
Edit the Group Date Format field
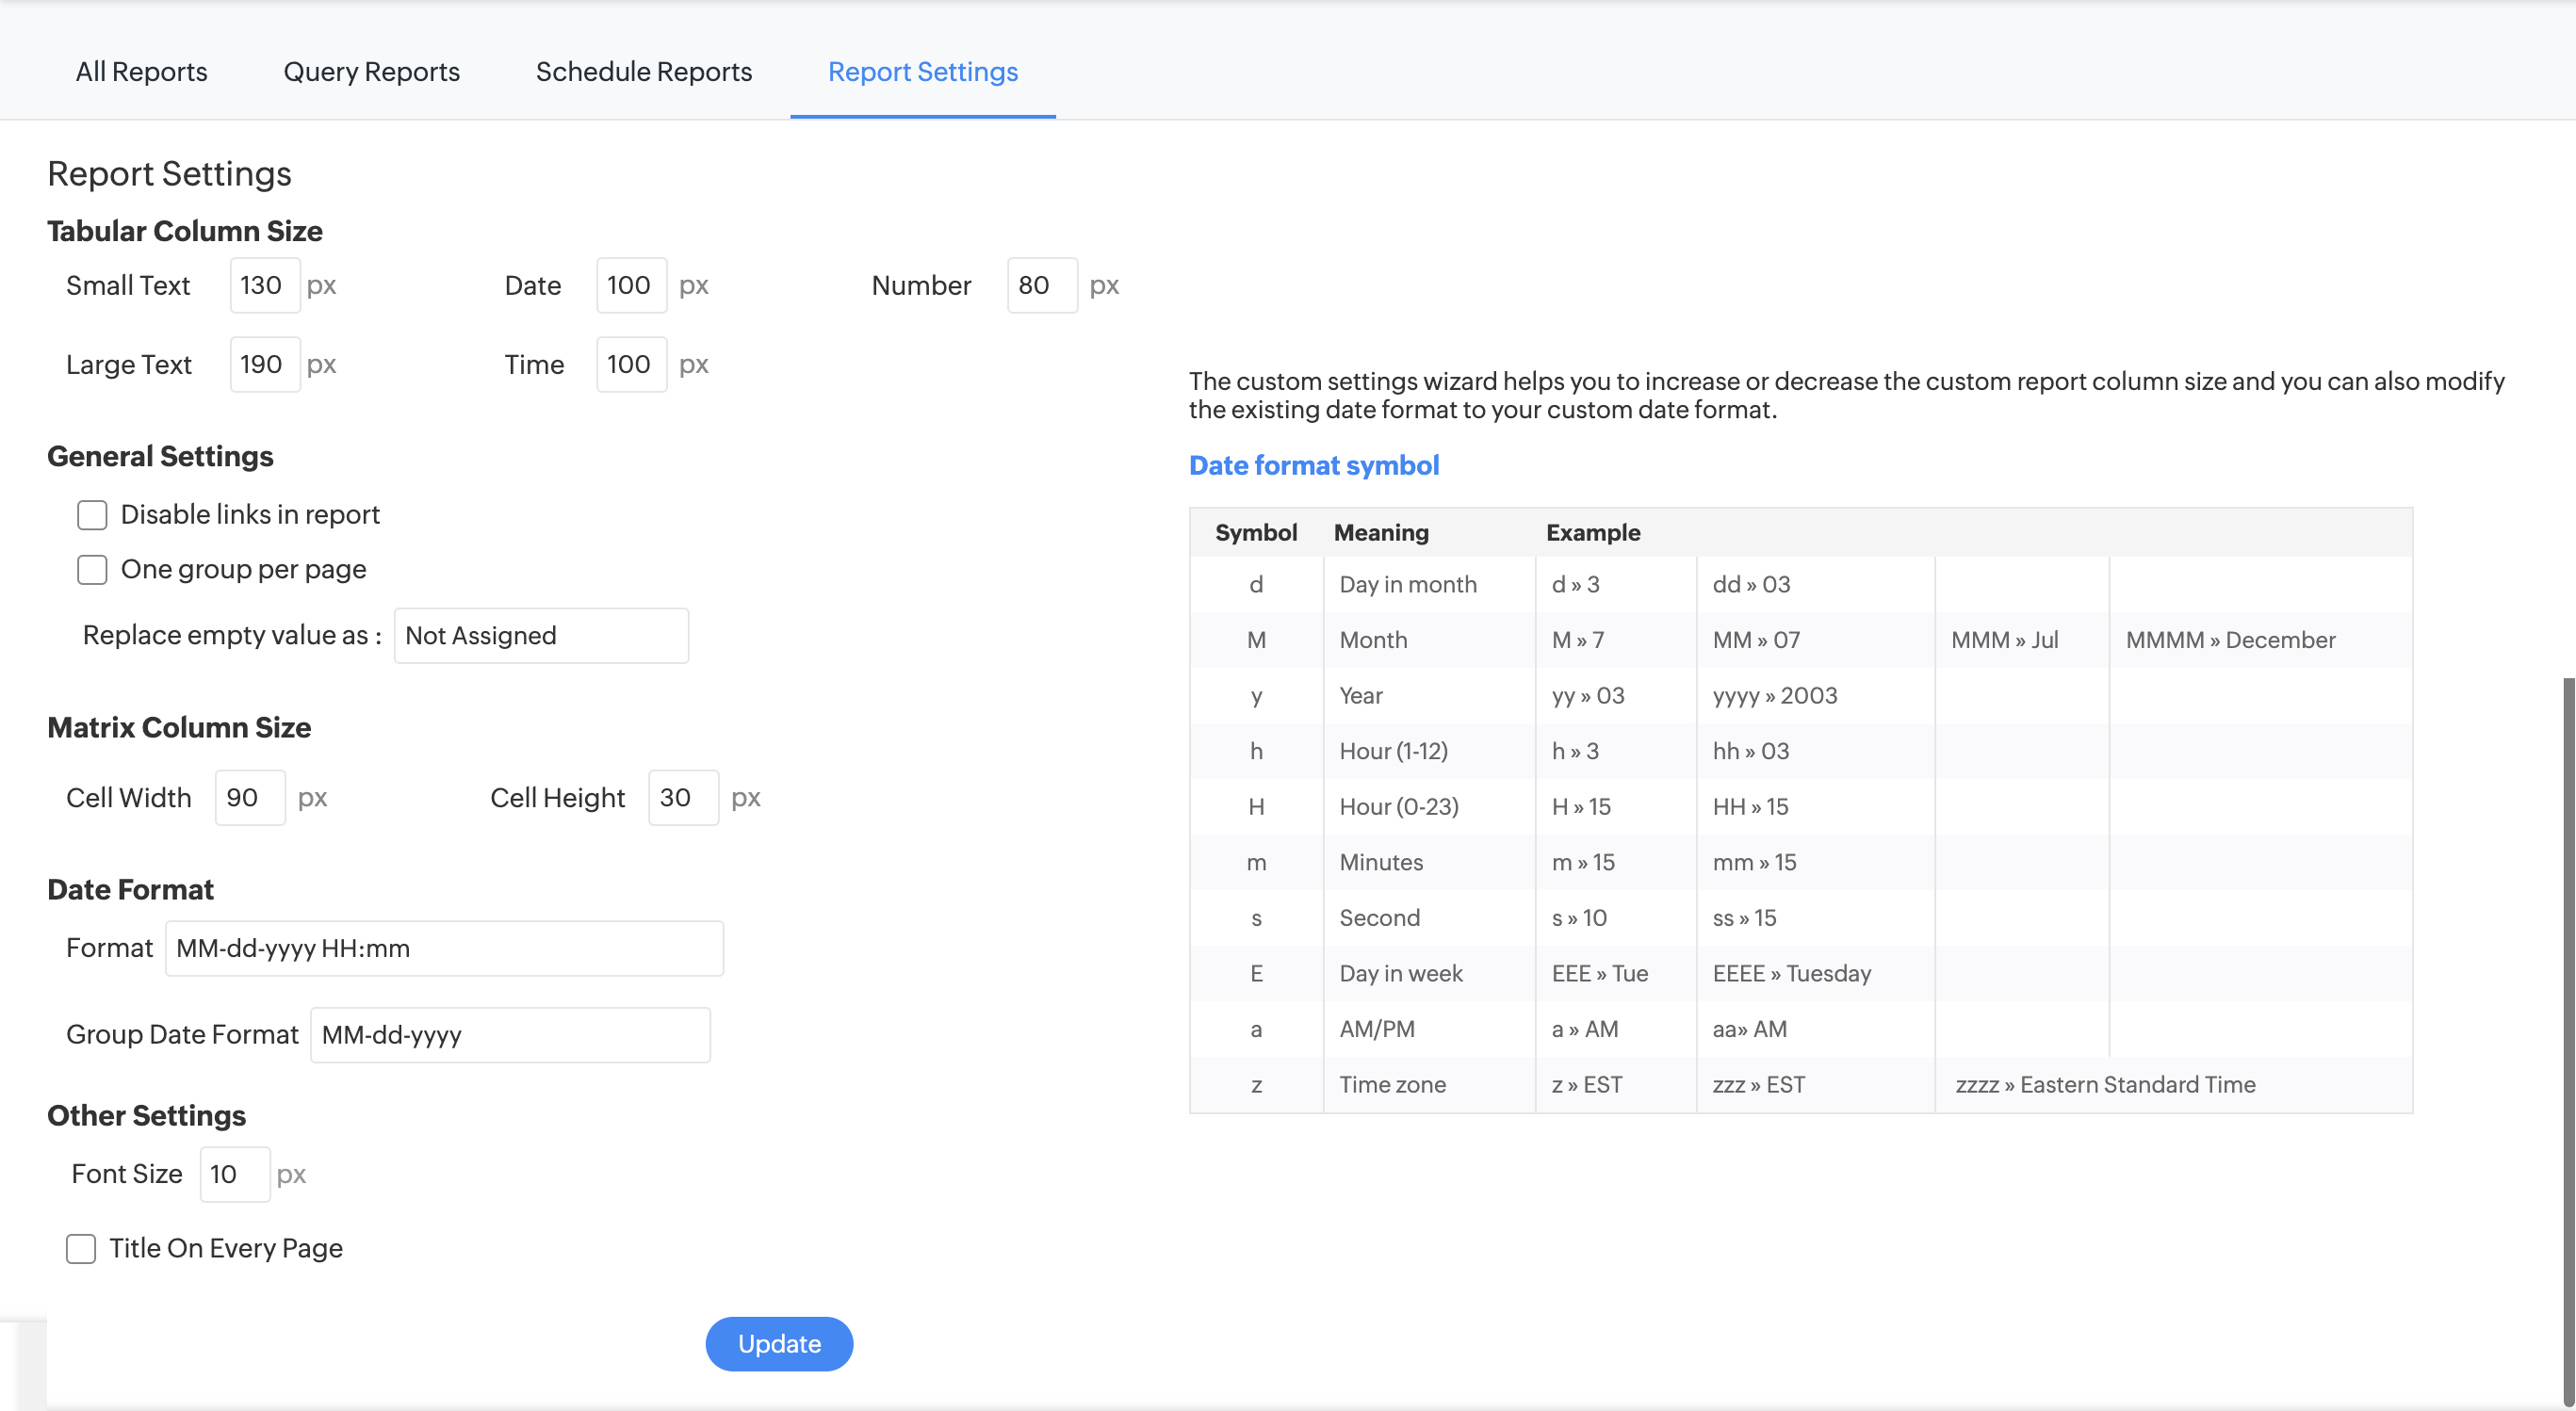510,1035
